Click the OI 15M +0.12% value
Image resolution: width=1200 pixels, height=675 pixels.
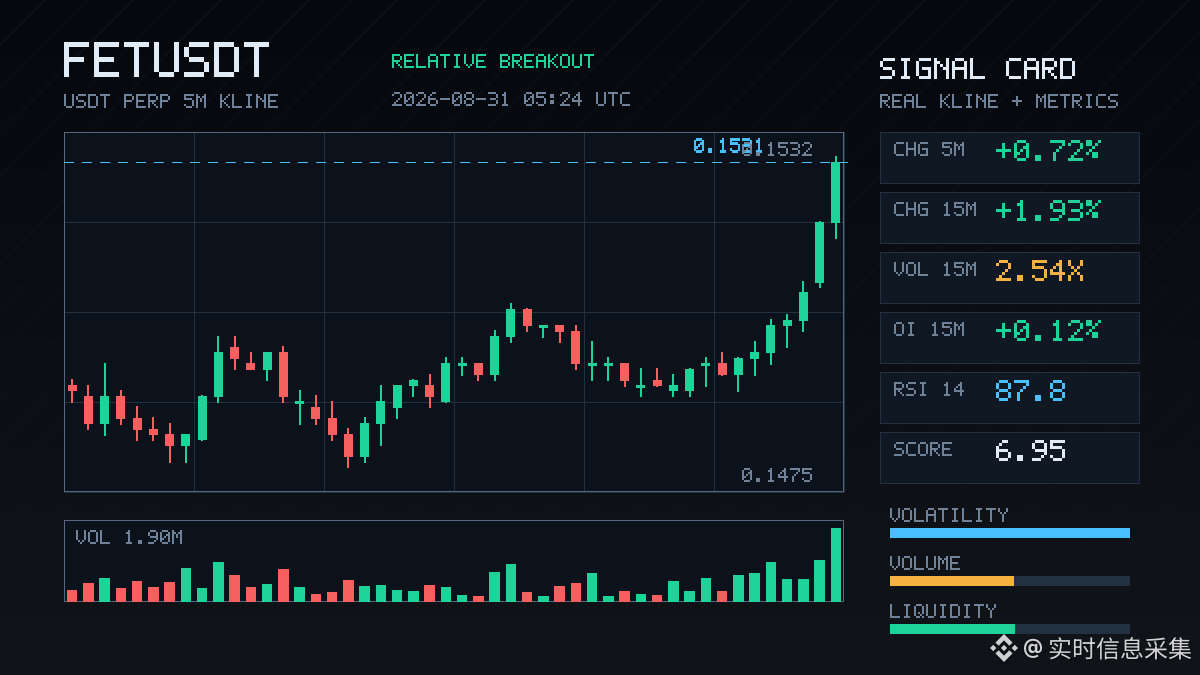1047,330
